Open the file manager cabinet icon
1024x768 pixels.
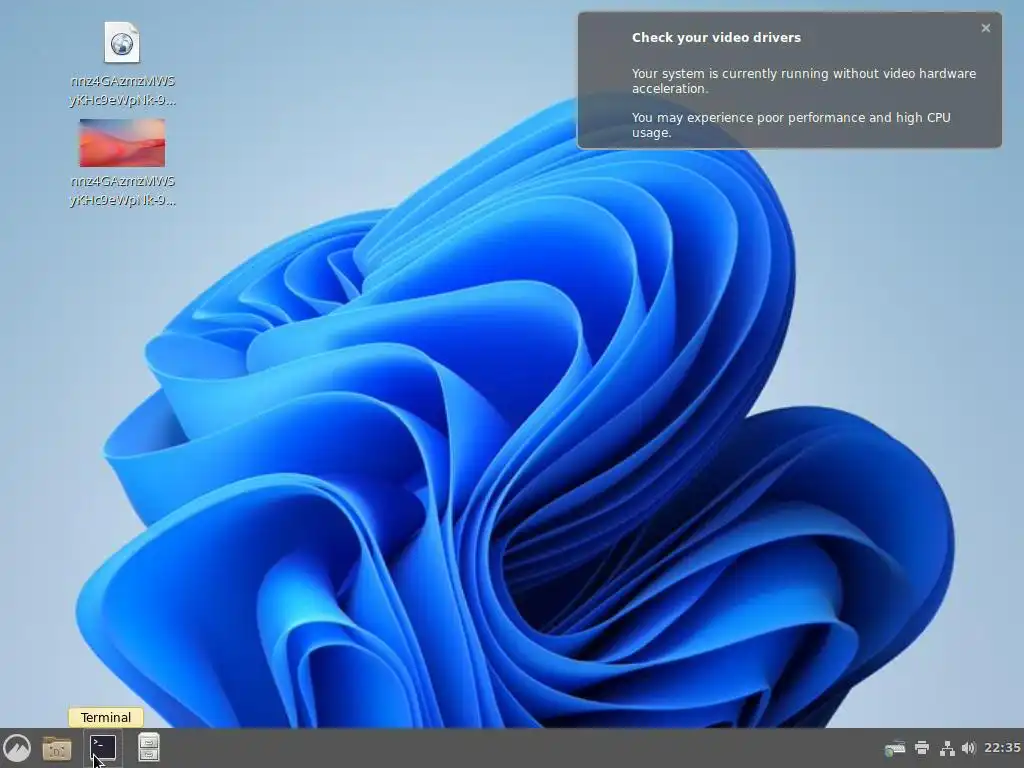pos(149,748)
